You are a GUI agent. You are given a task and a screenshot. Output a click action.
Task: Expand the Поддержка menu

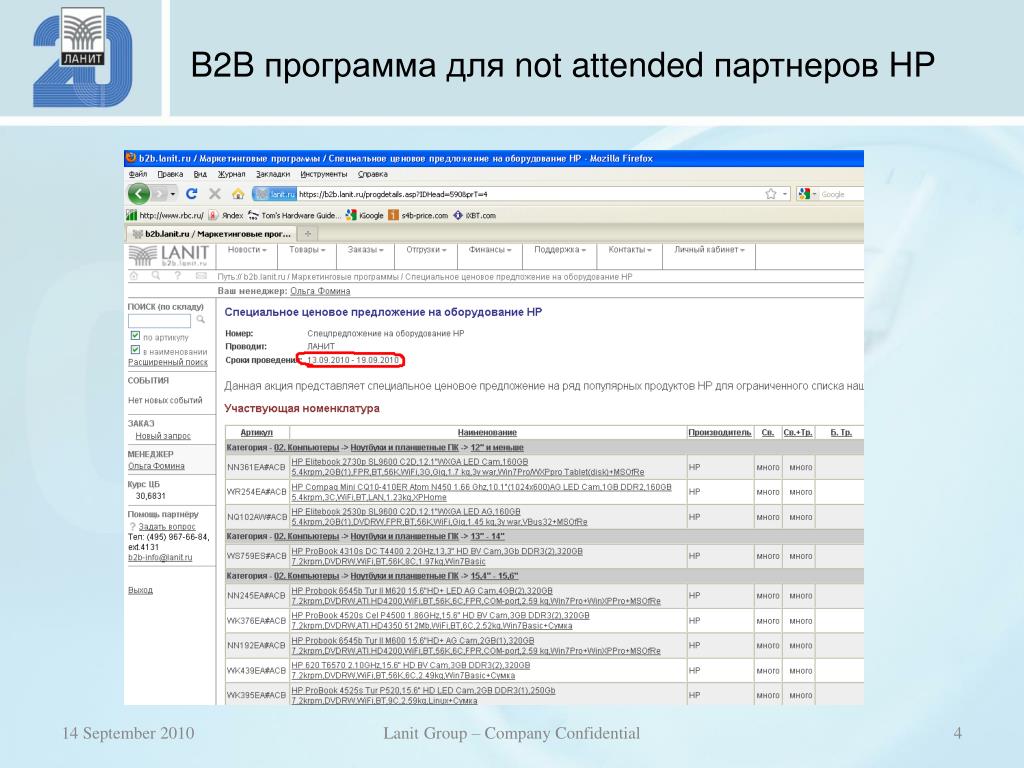560,249
